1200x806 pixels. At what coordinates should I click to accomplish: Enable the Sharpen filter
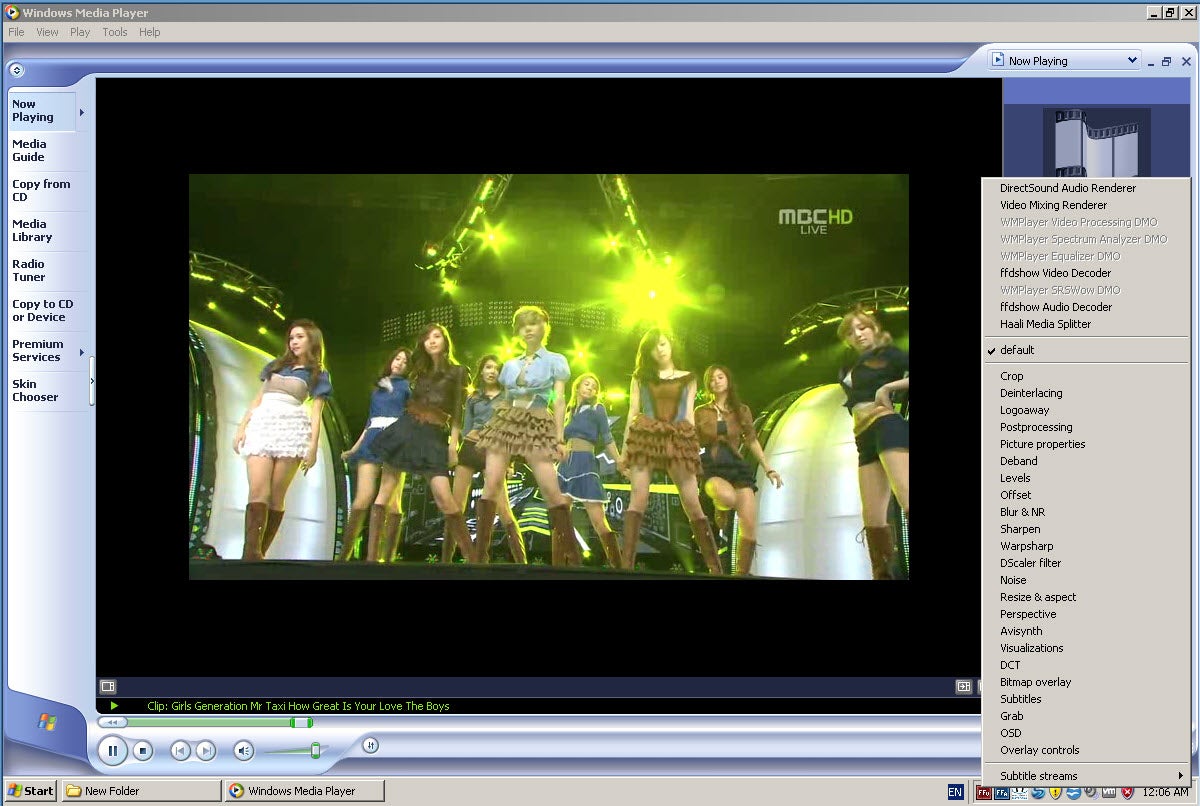click(1086, 529)
